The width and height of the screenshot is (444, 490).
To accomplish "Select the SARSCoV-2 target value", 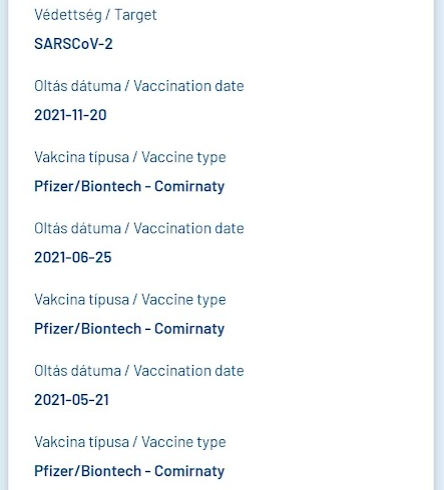I will point(73,44).
